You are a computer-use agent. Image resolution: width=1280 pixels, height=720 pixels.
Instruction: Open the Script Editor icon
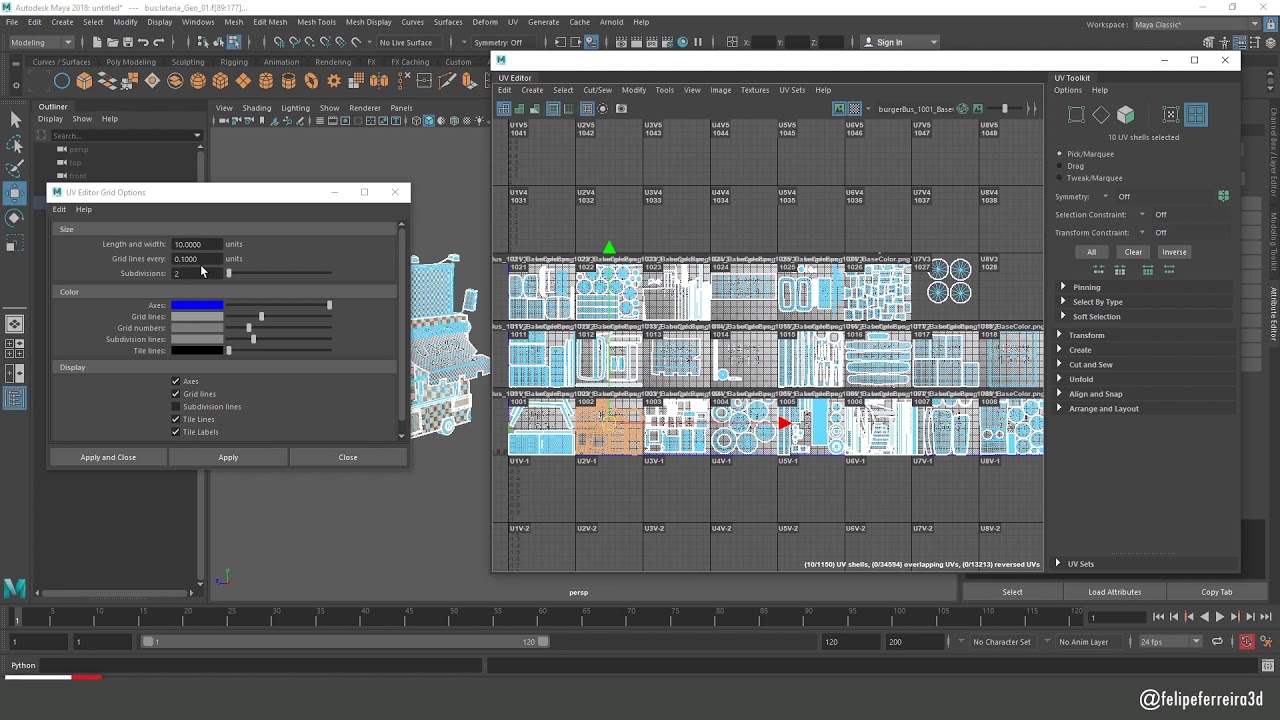pos(1268,666)
